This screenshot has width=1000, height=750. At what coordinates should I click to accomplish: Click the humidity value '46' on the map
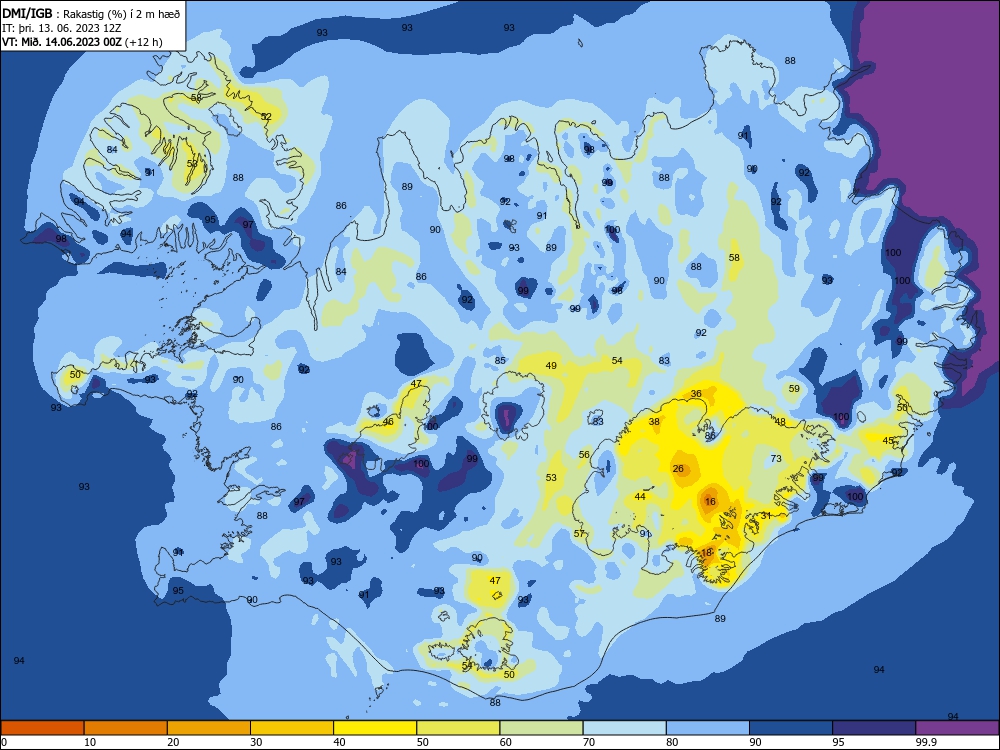point(388,422)
